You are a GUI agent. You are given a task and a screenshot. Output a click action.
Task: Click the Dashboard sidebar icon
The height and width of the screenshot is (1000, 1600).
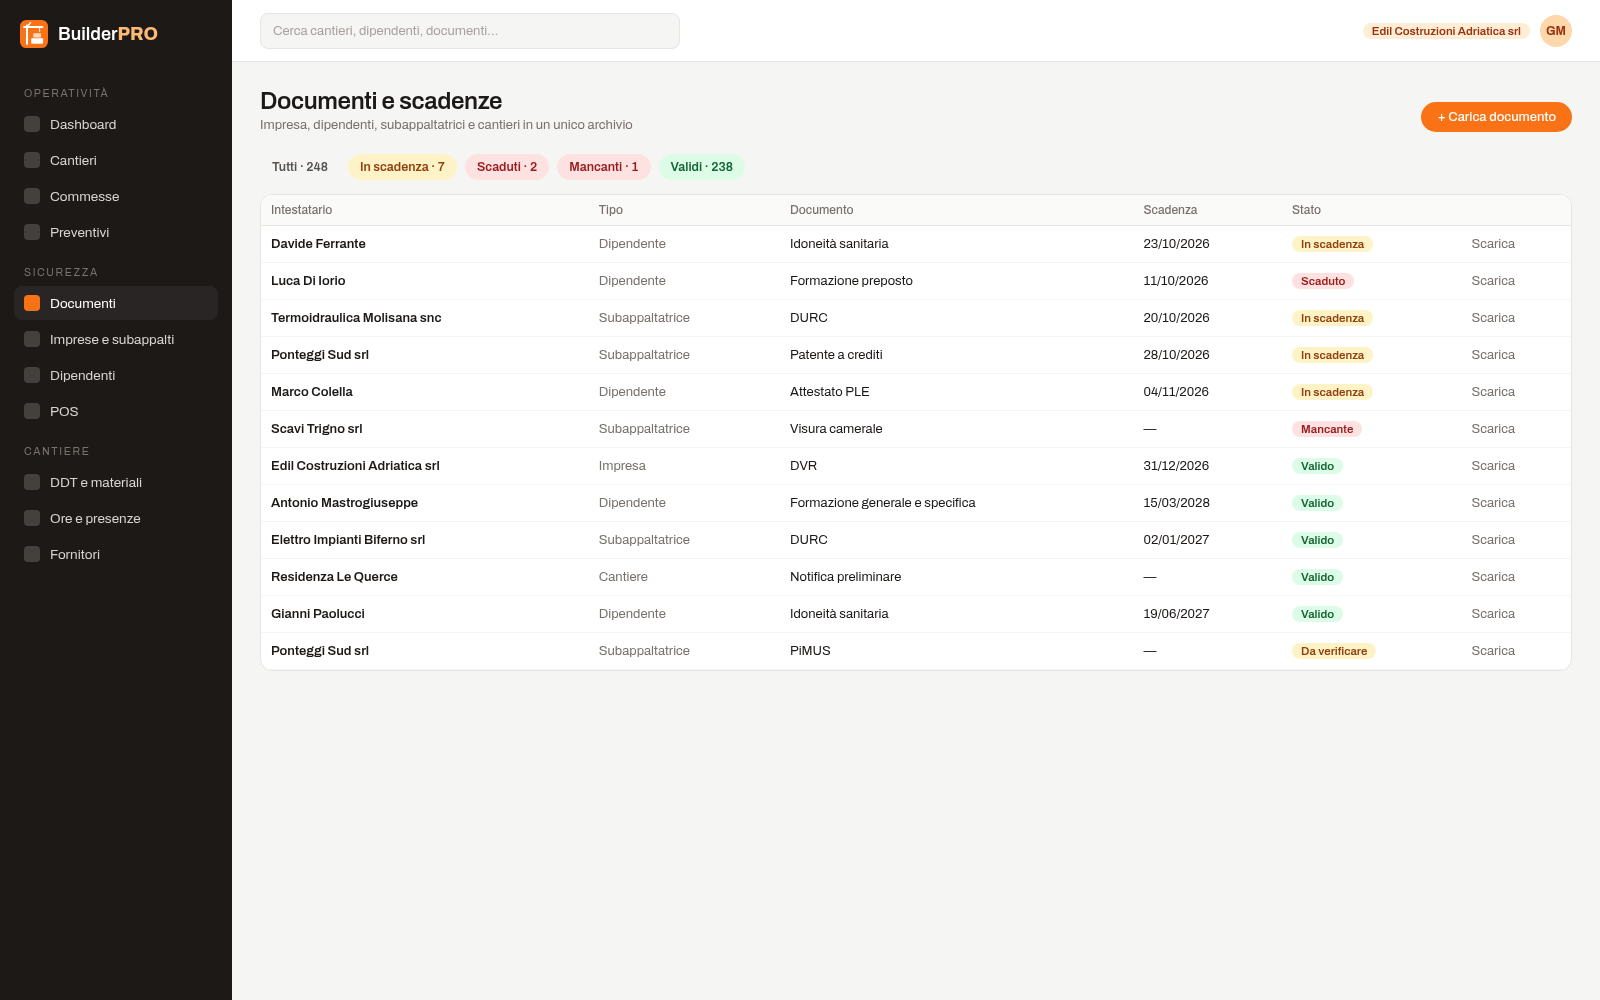[x=32, y=124]
